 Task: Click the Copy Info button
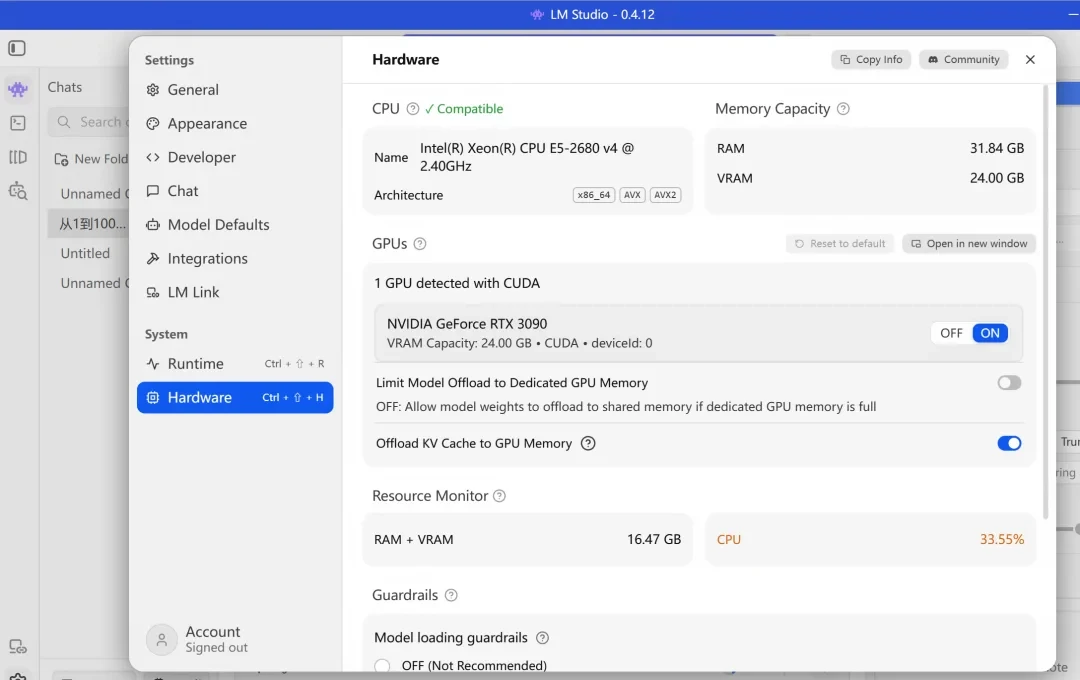tap(871, 60)
